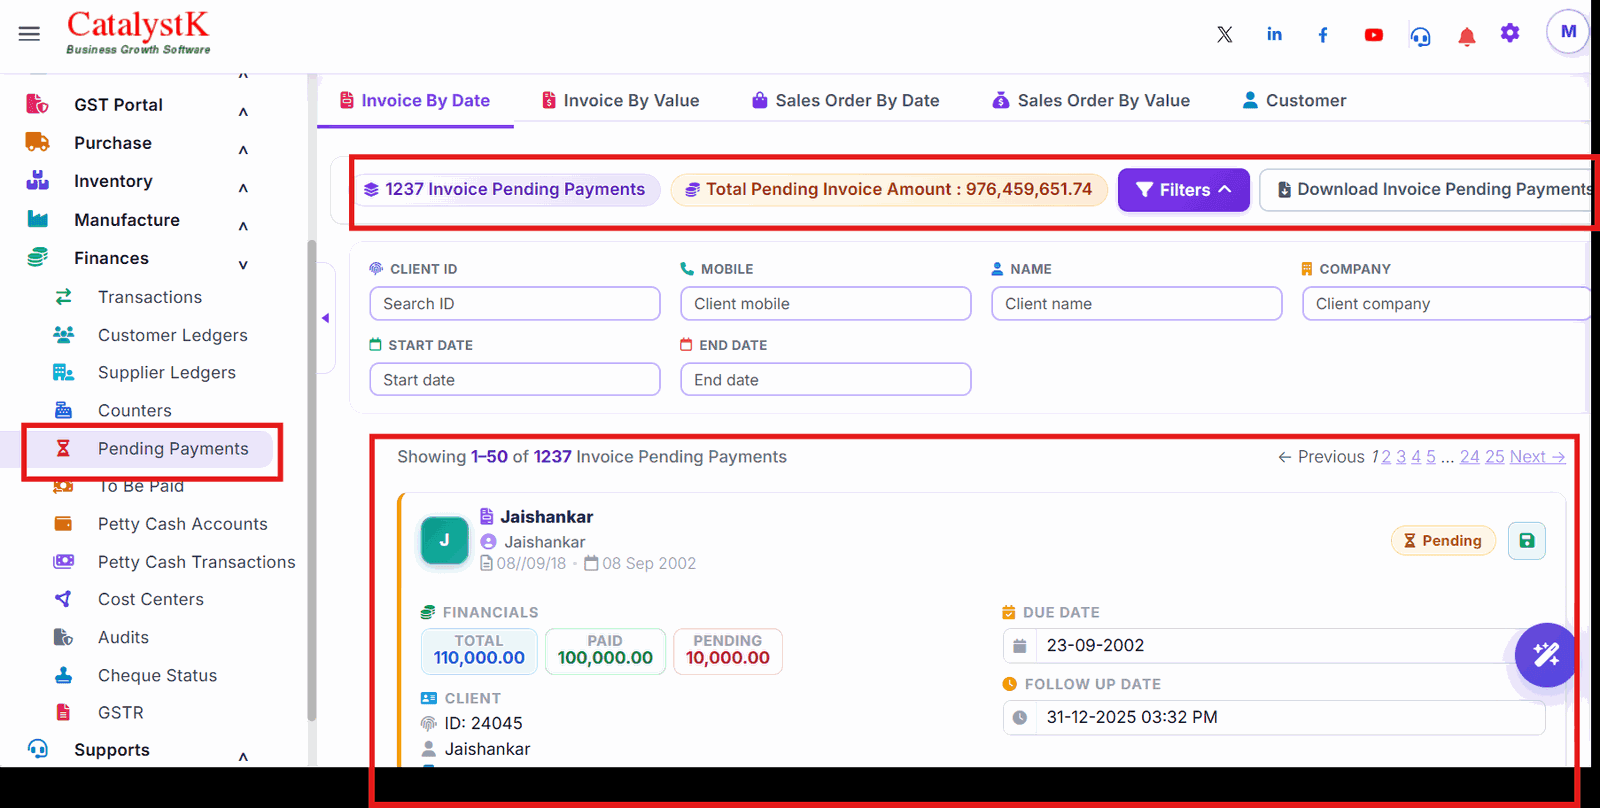This screenshot has height=808, width=1600.
Task: Switch to the Customer tab
Action: coord(1294,100)
